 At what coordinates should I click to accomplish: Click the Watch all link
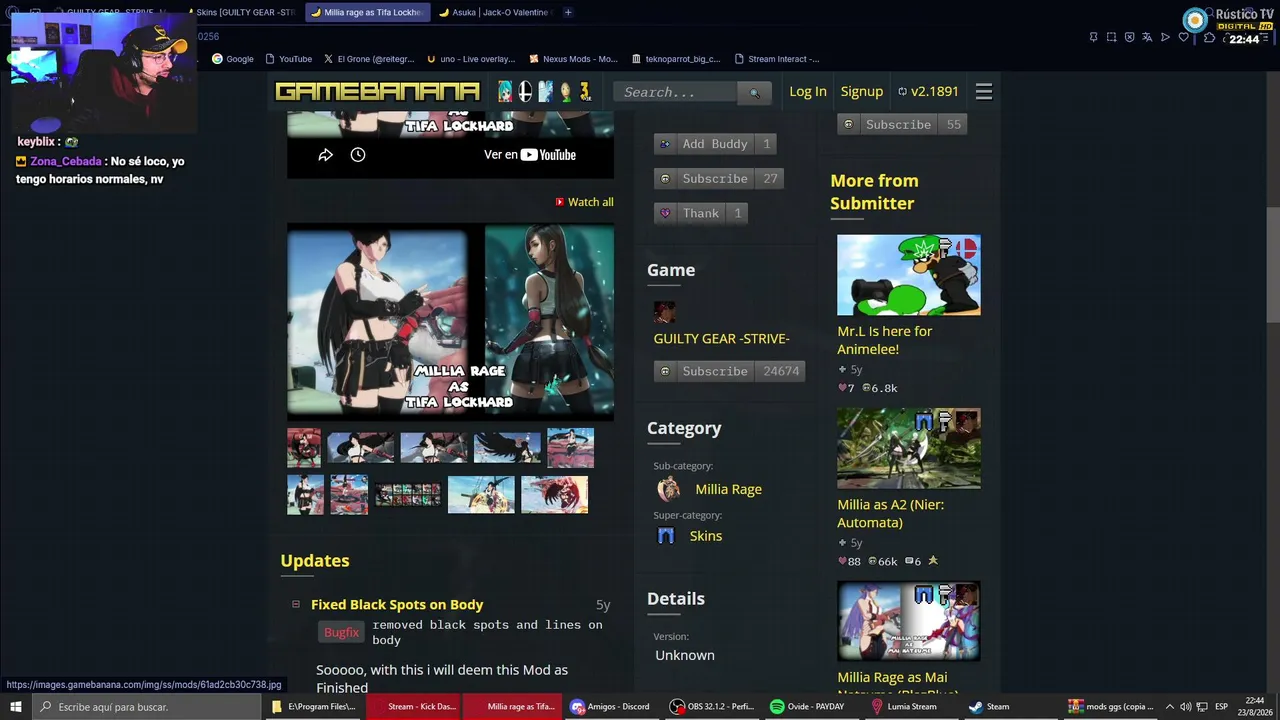point(585,202)
